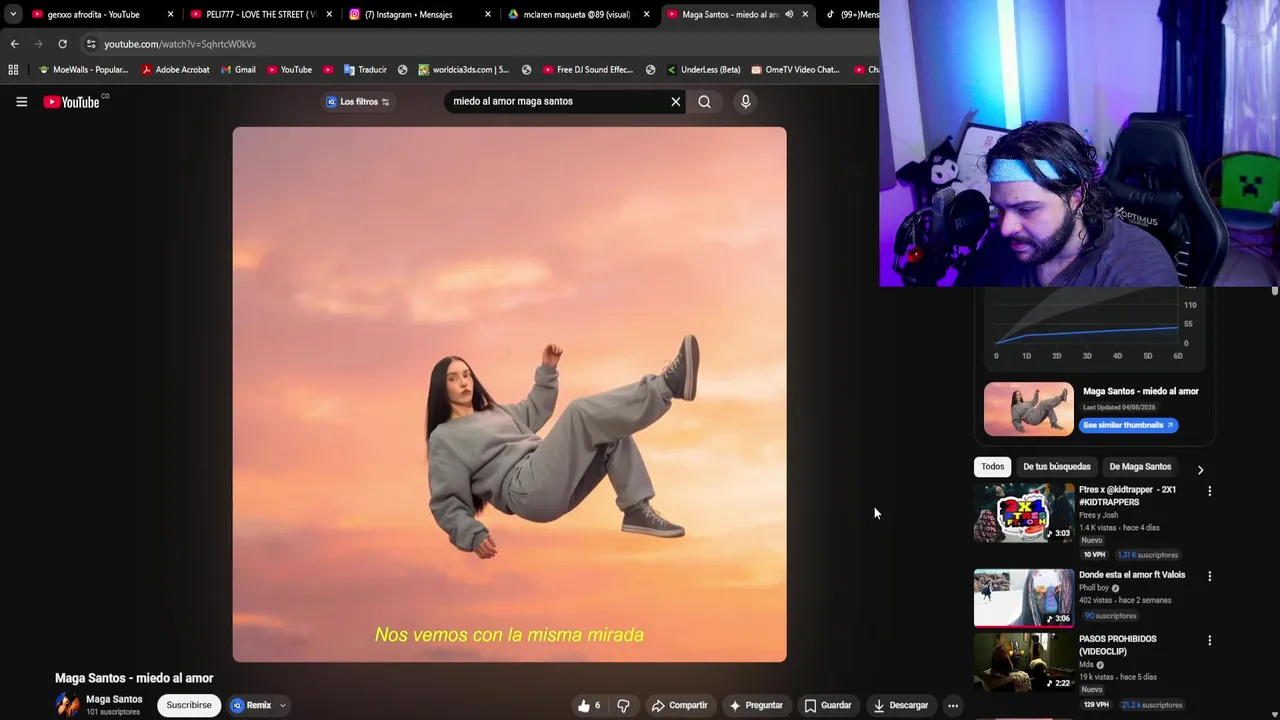Open site info icon beside the URL

91,44
